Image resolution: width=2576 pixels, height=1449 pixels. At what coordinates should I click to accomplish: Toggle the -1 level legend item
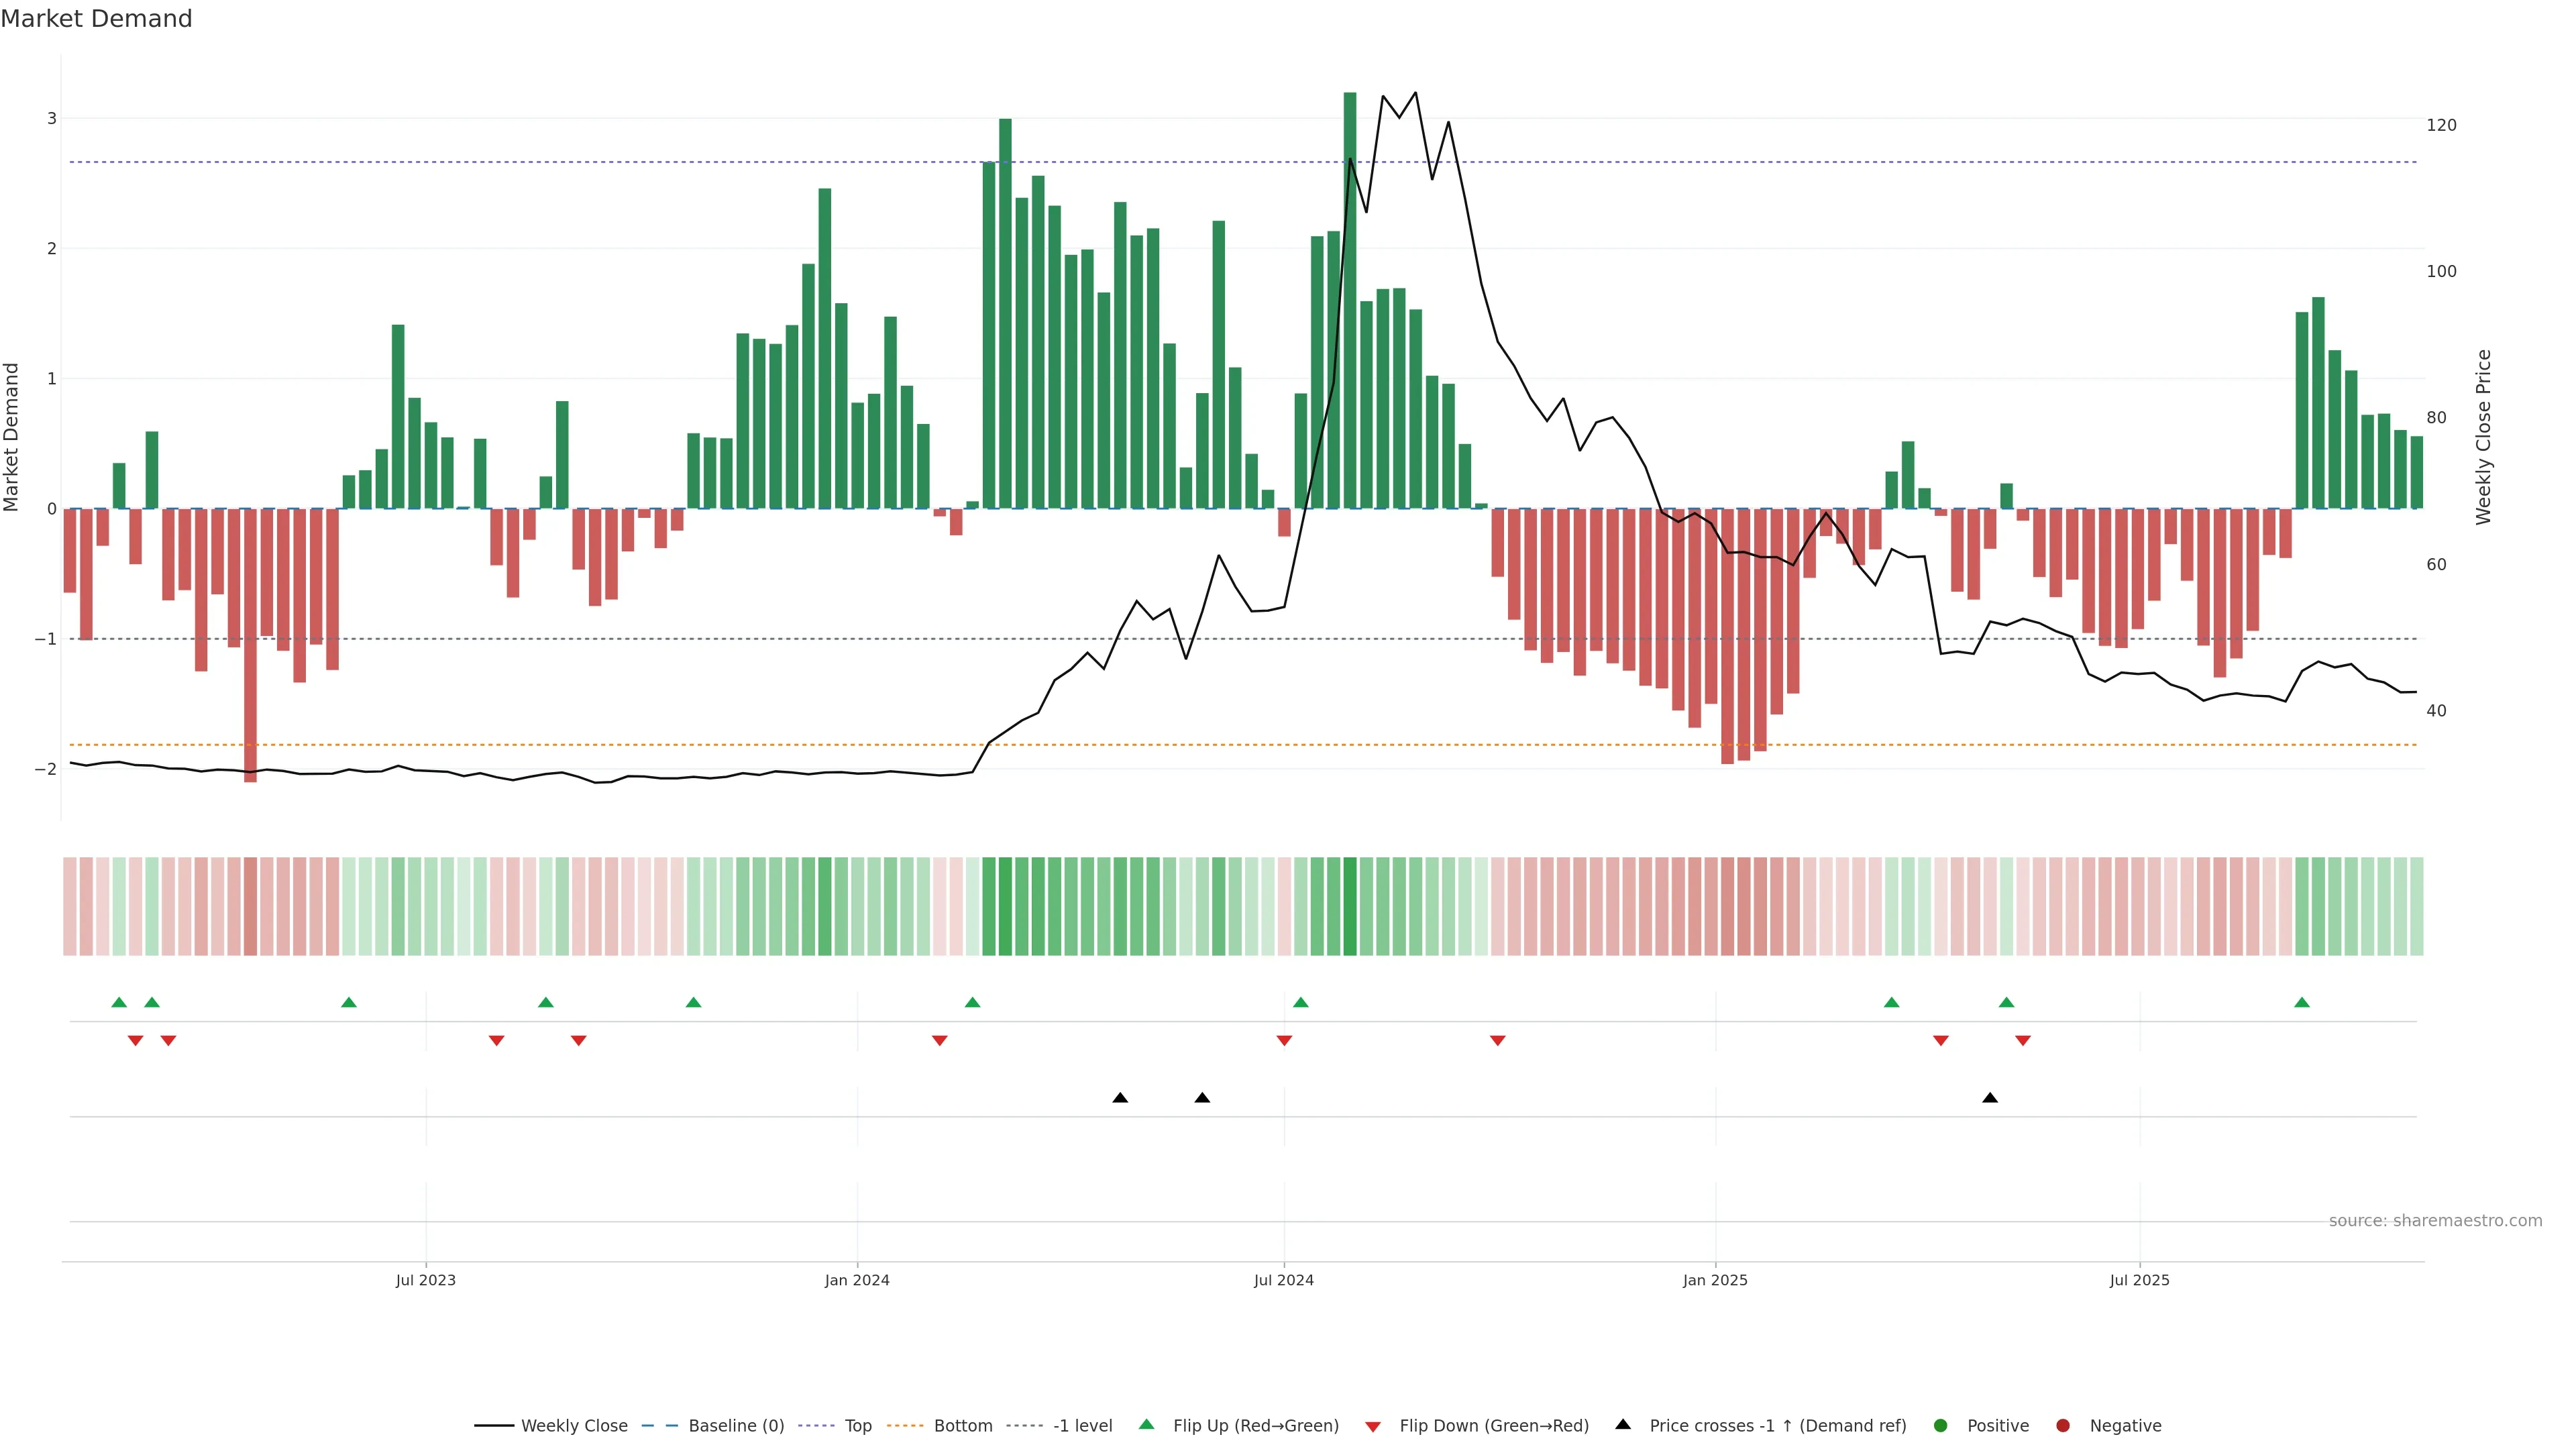click(x=1082, y=1426)
